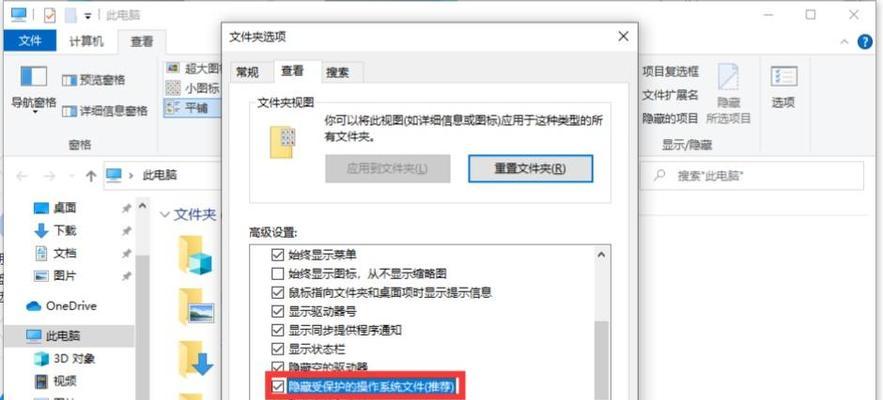Collapse the 文件夹 group chevron
The width and height of the screenshot is (883, 400).
[165, 215]
